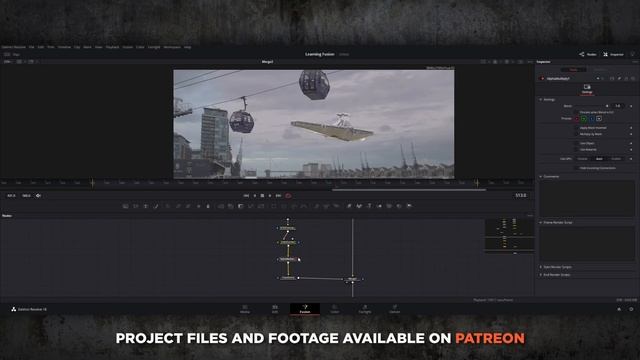Check Use Object option
The width and height of the screenshot is (640, 360).
(576, 143)
